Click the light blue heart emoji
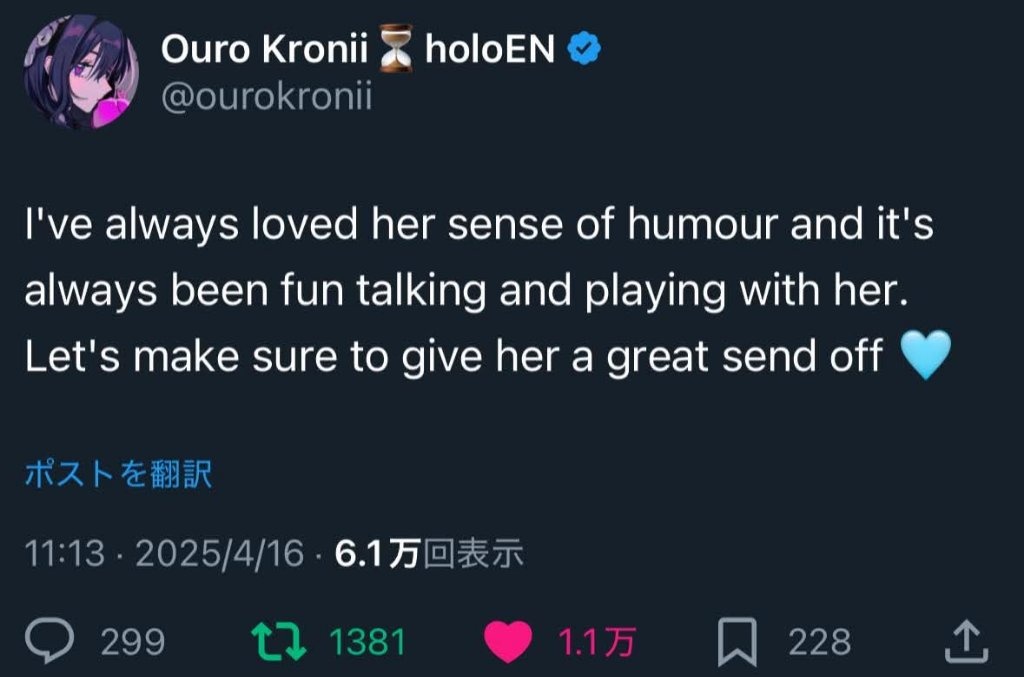 (x=925, y=355)
